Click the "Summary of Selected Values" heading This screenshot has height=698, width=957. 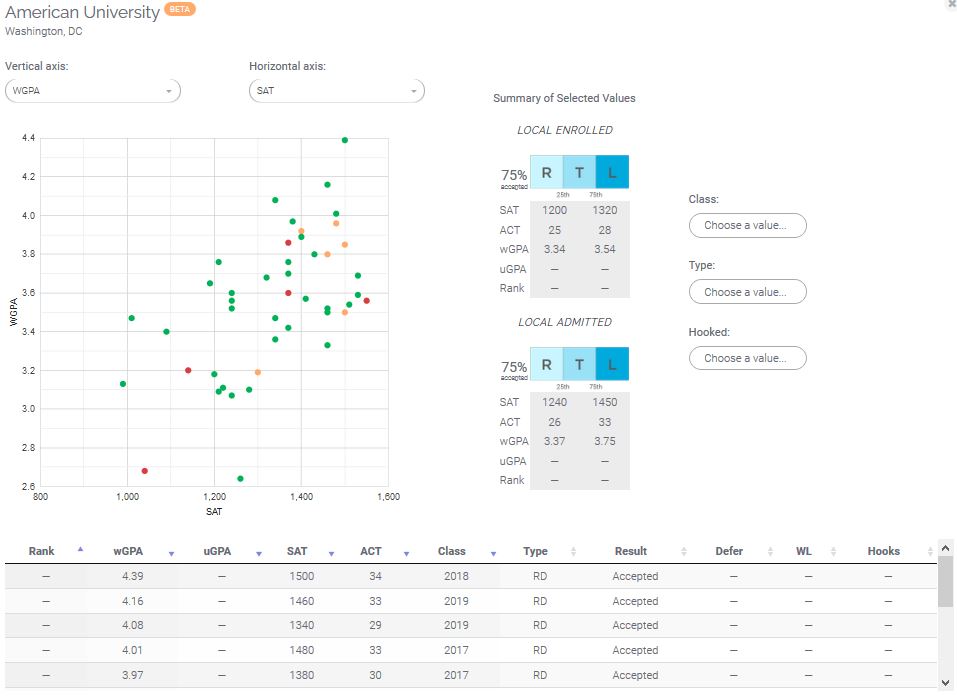click(564, 98)
